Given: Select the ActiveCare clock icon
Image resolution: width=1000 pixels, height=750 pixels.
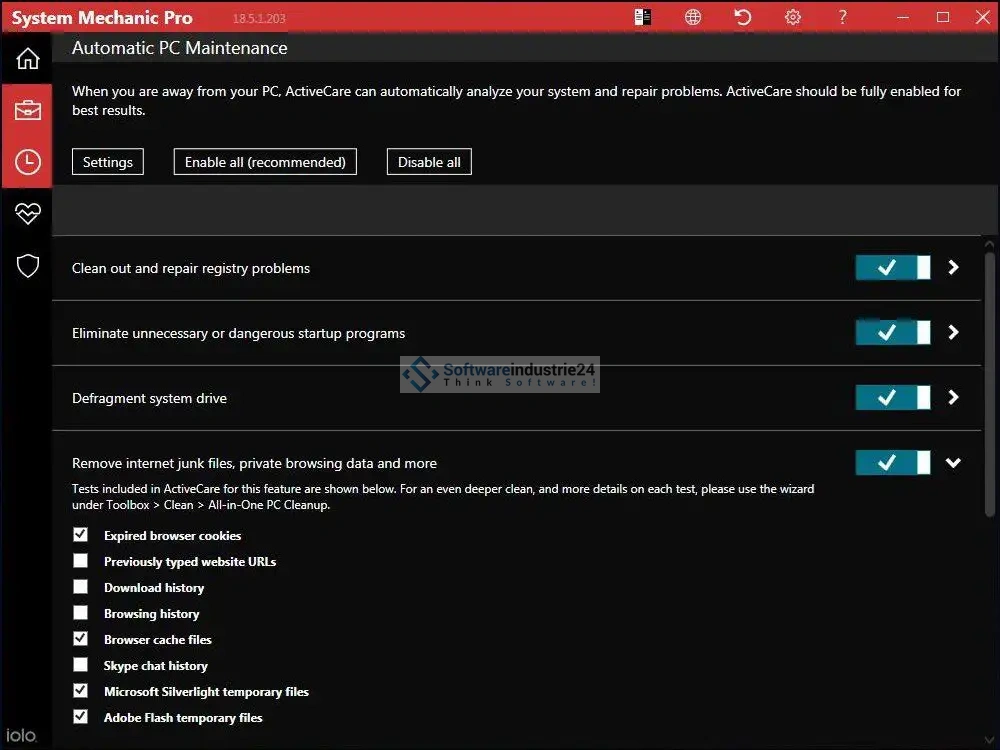Looking at the screenshot, I should tap(27, 162).
